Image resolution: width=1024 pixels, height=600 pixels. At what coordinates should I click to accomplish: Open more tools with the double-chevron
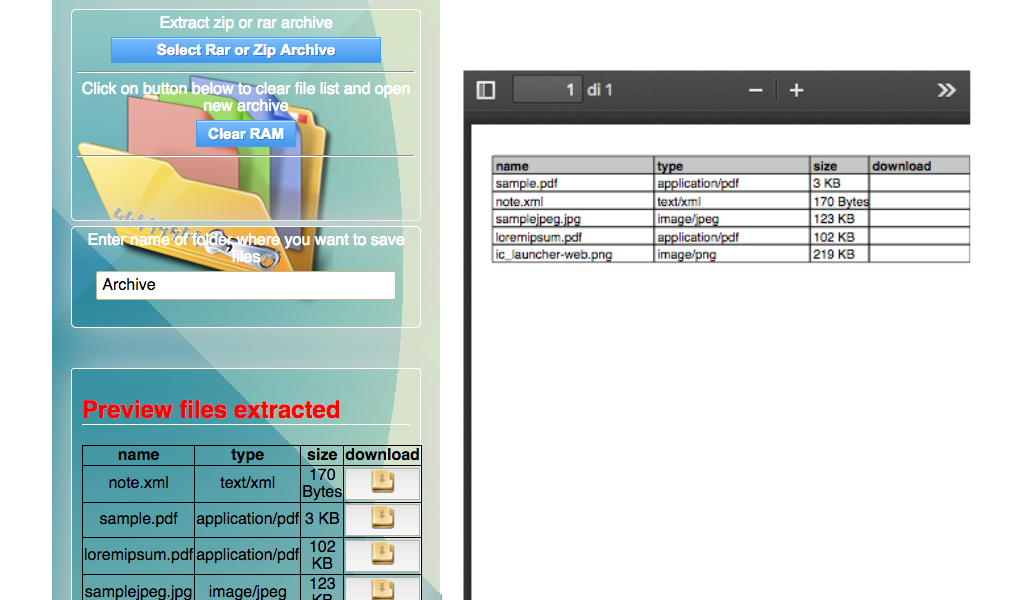click(x=946, y=89)
